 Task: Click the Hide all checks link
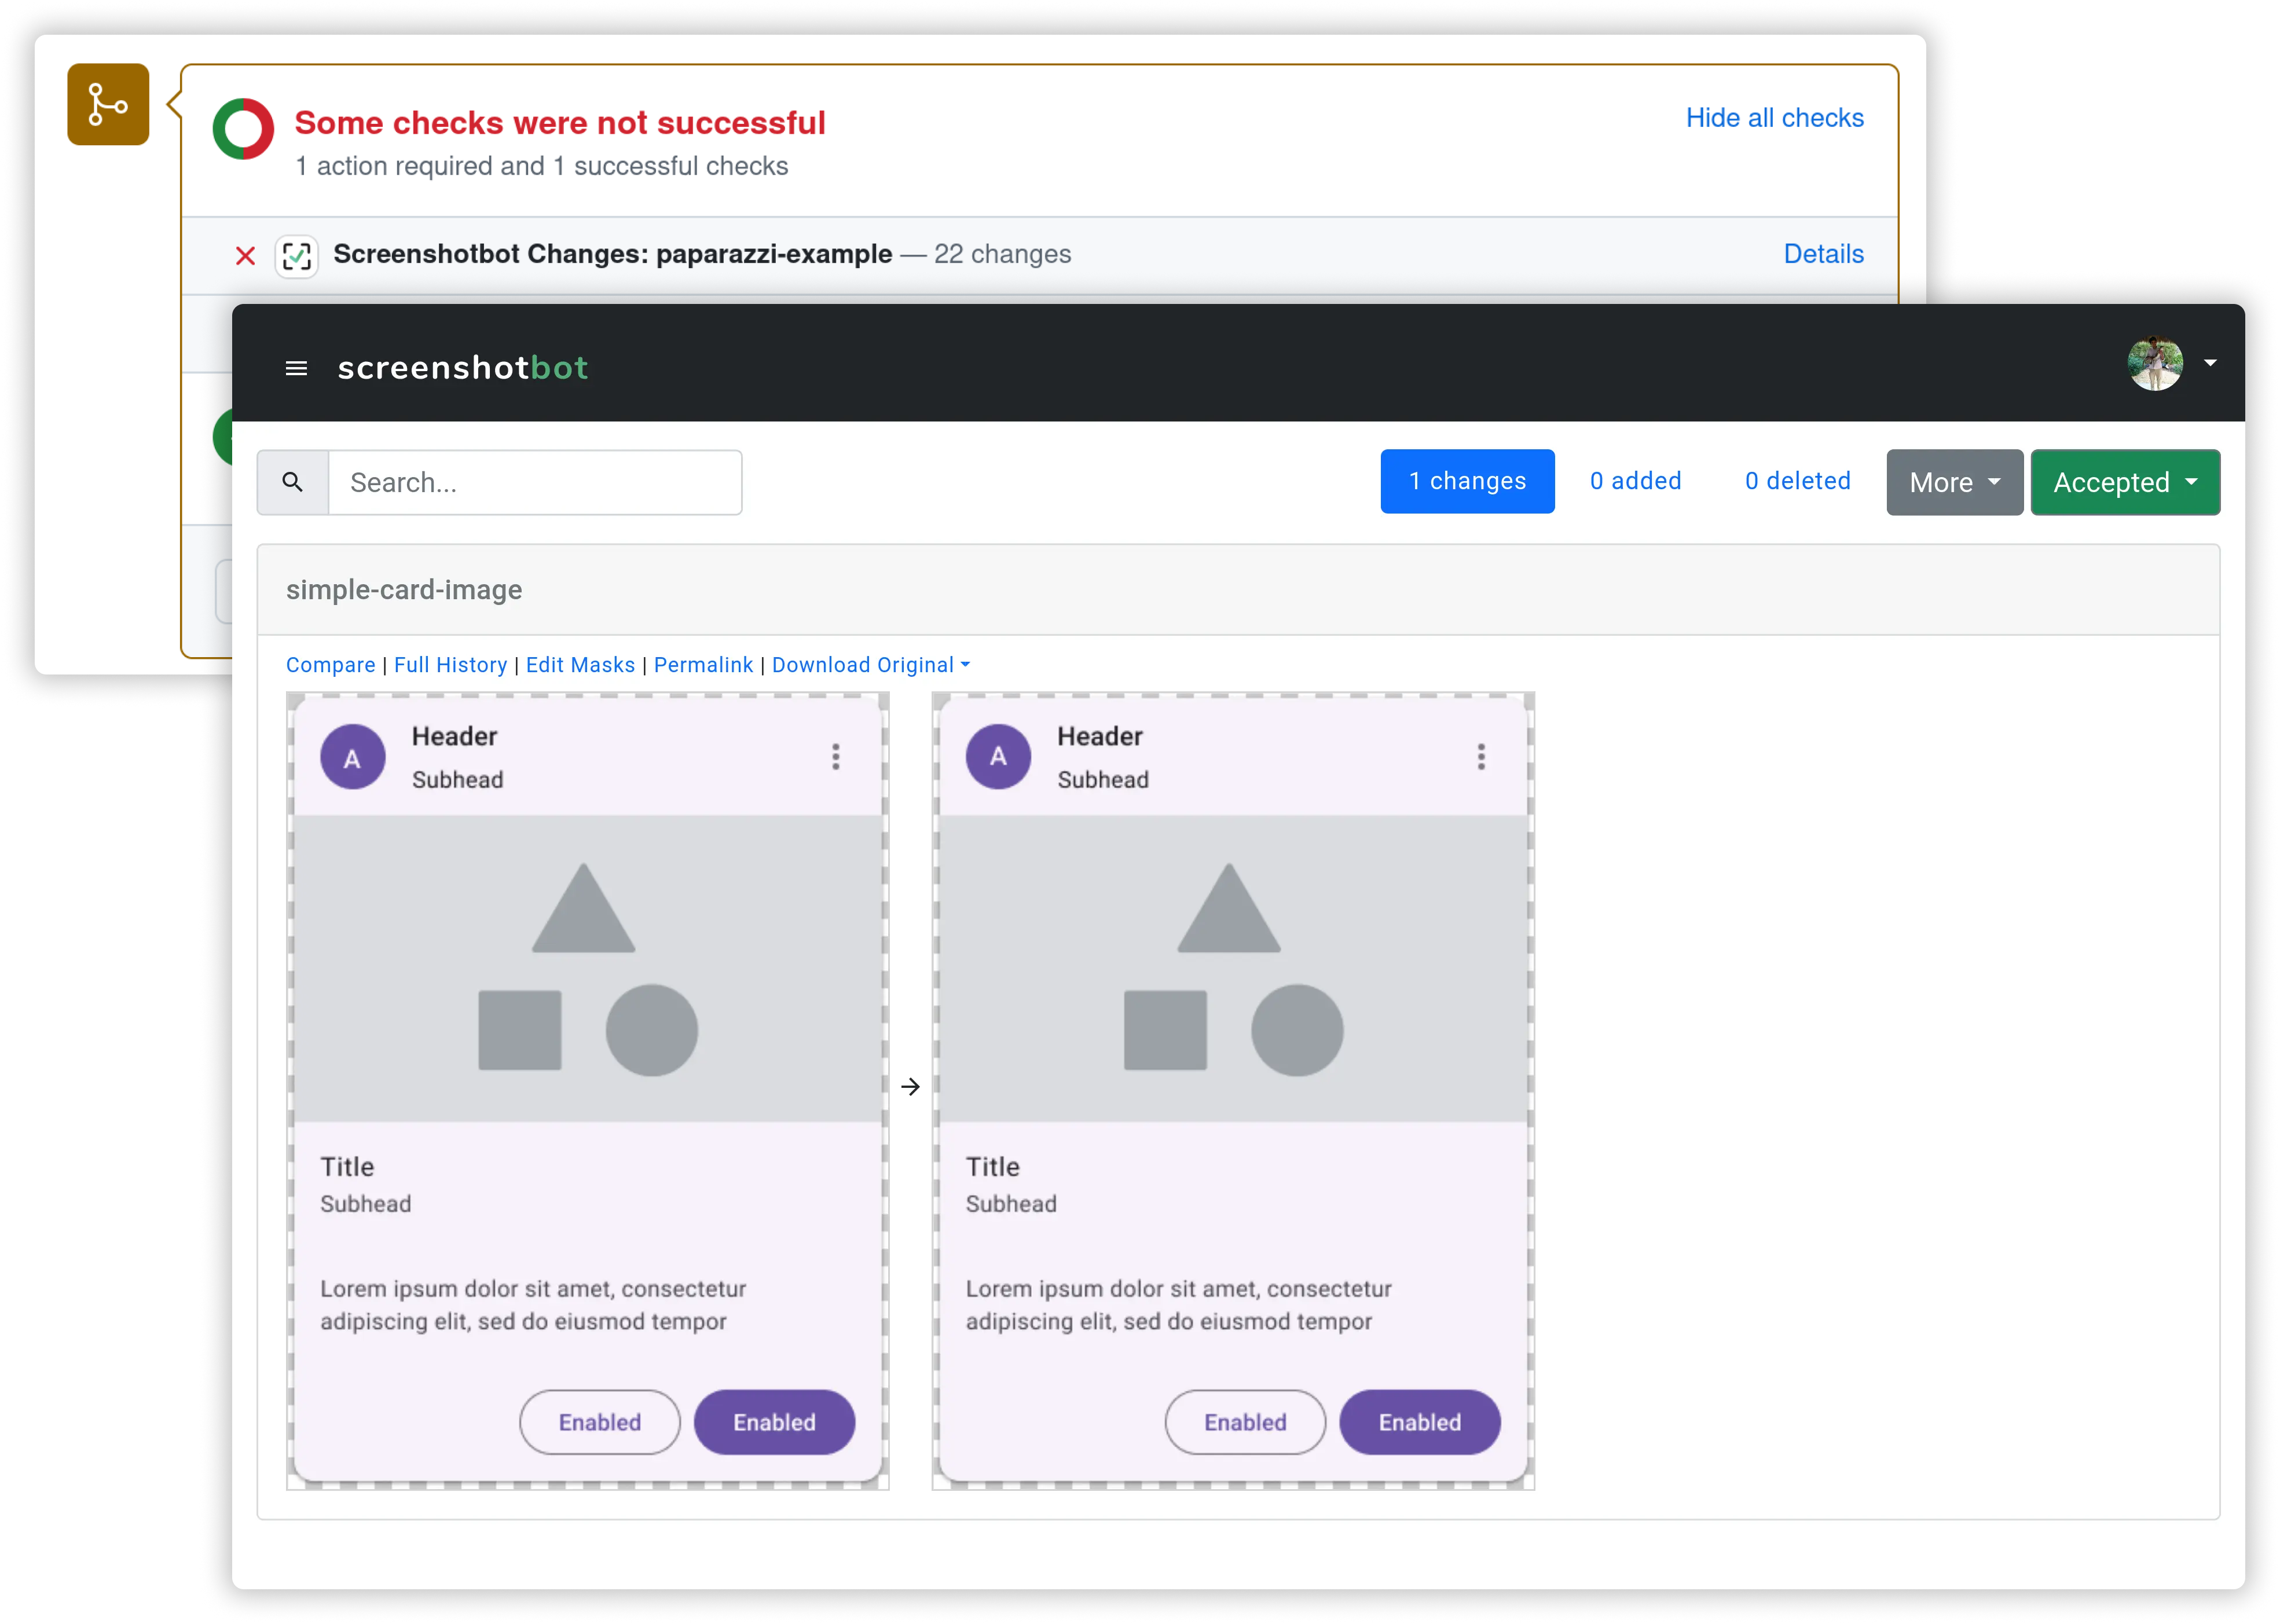click(1774, 118)
